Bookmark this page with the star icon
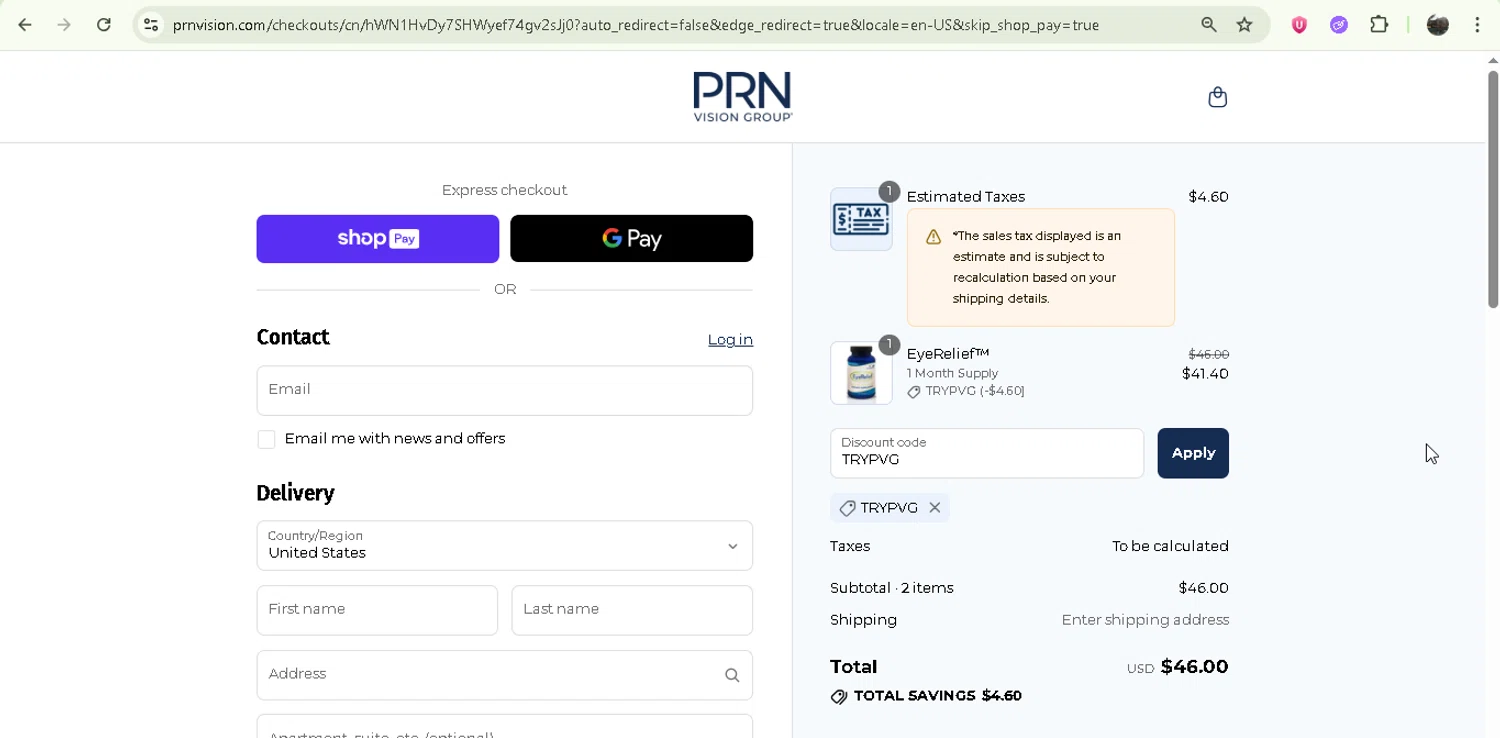 [1245, 25]
